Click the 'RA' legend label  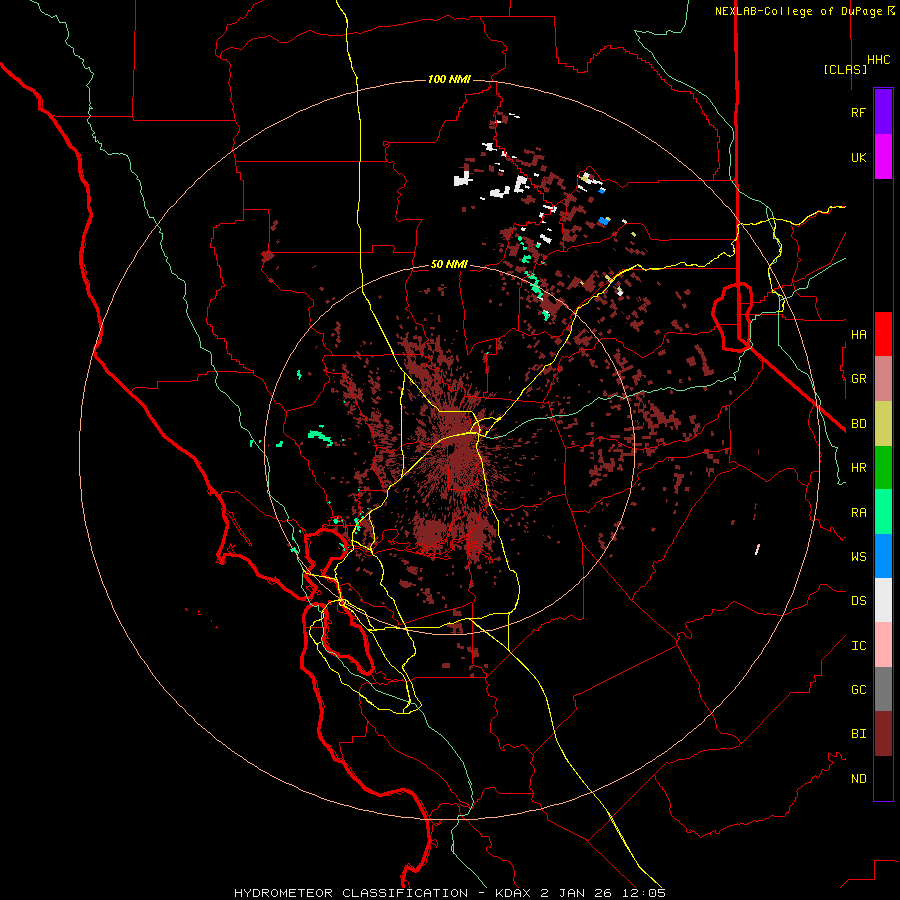858,512
